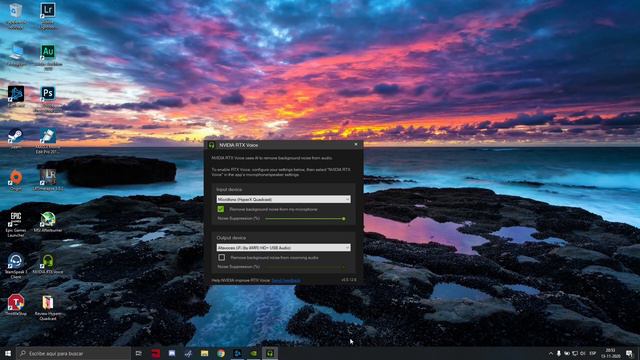Image resolution: width=640 pixels, height=360 pixels.
Task: Enable Remove background noise from incoming audio
Action: point(222,258)
